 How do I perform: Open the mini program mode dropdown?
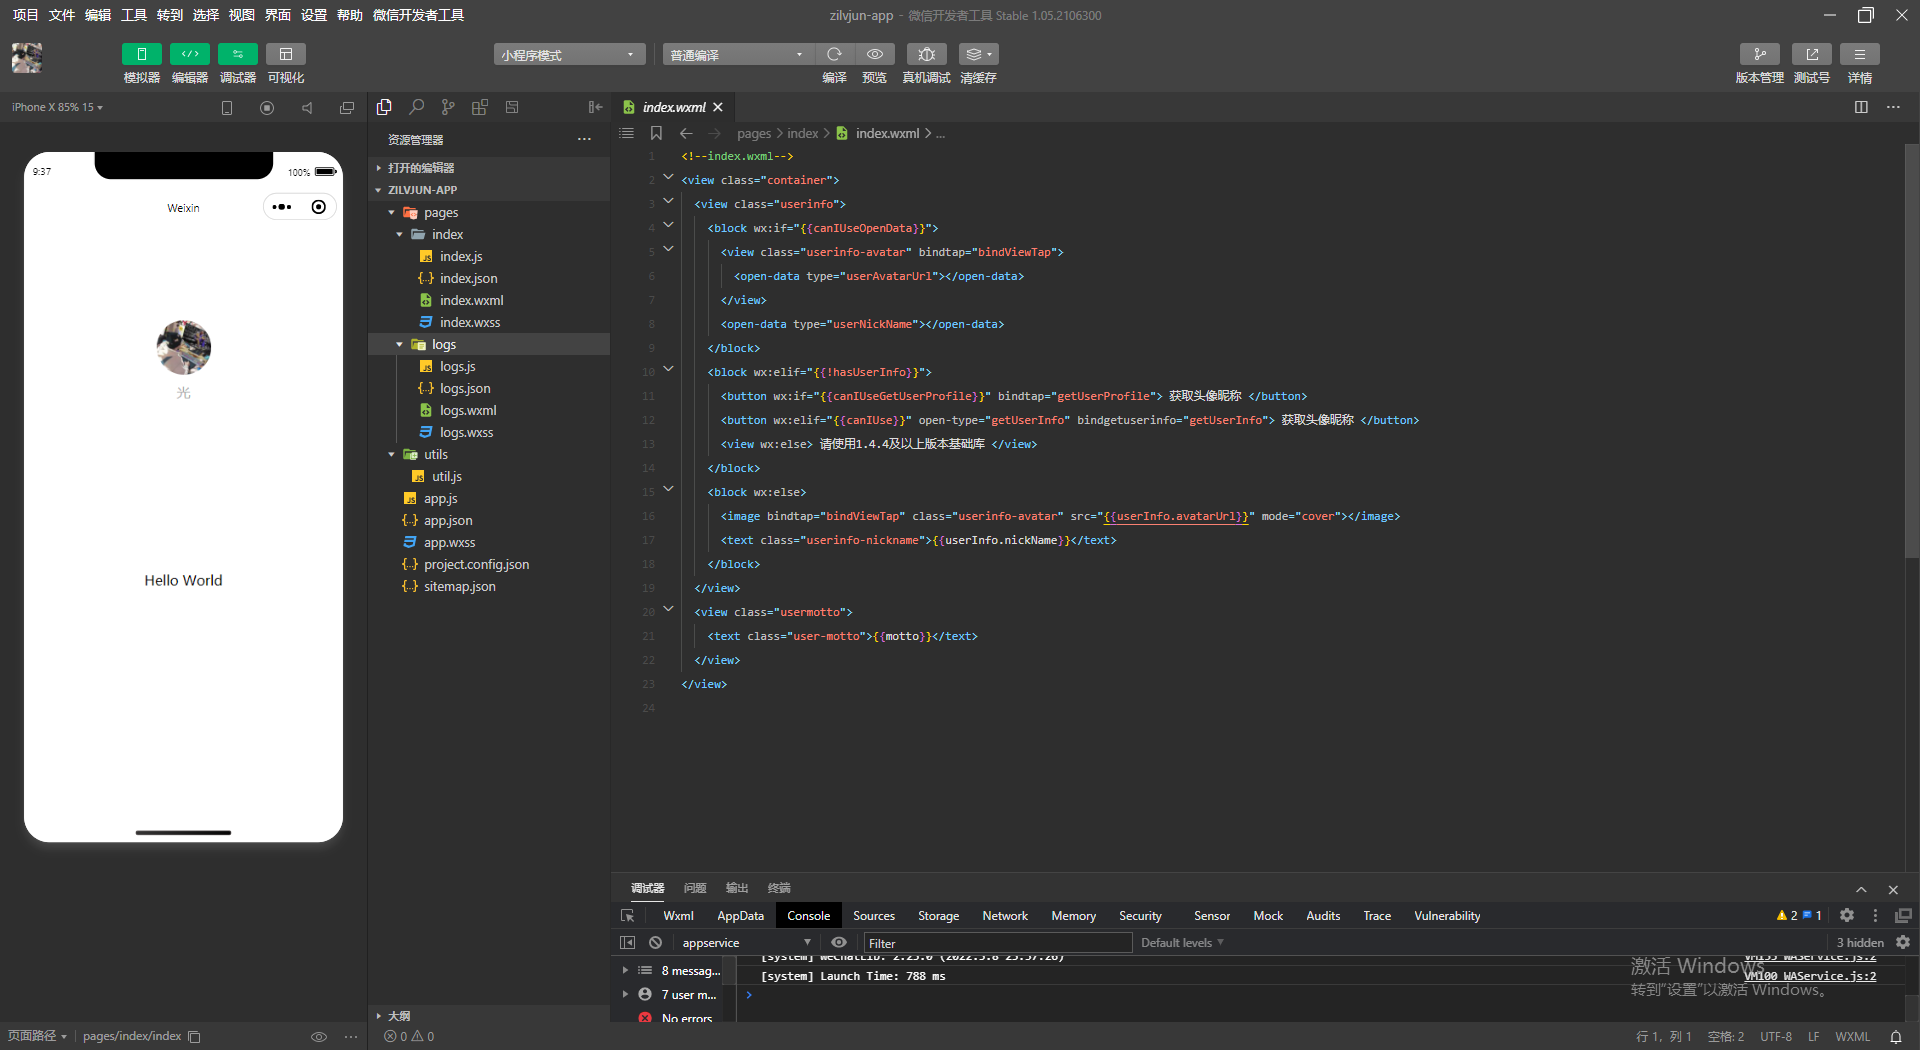568,55
